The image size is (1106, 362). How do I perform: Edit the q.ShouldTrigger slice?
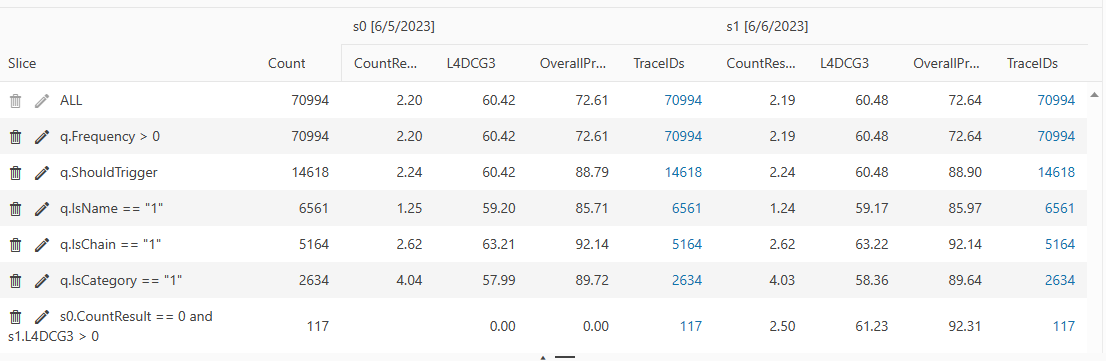[42, 172]
